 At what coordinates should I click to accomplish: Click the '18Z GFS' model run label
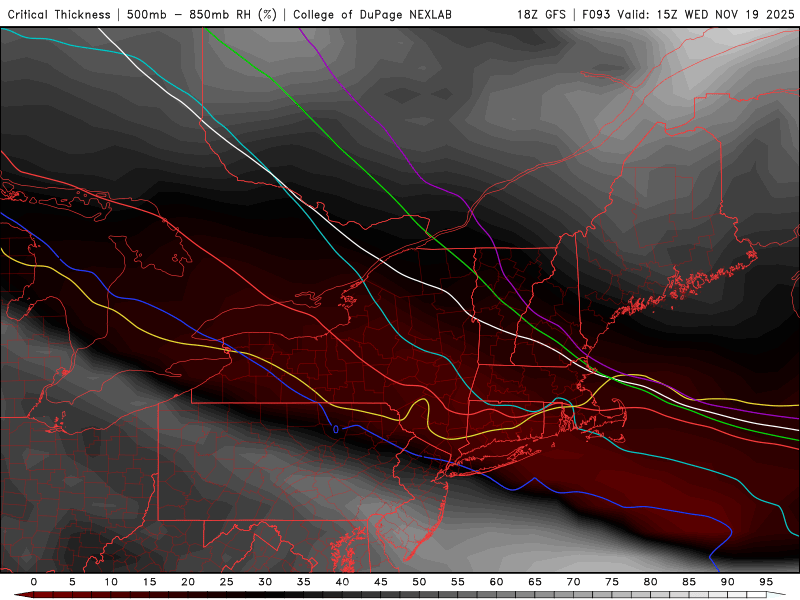(541, 15)
